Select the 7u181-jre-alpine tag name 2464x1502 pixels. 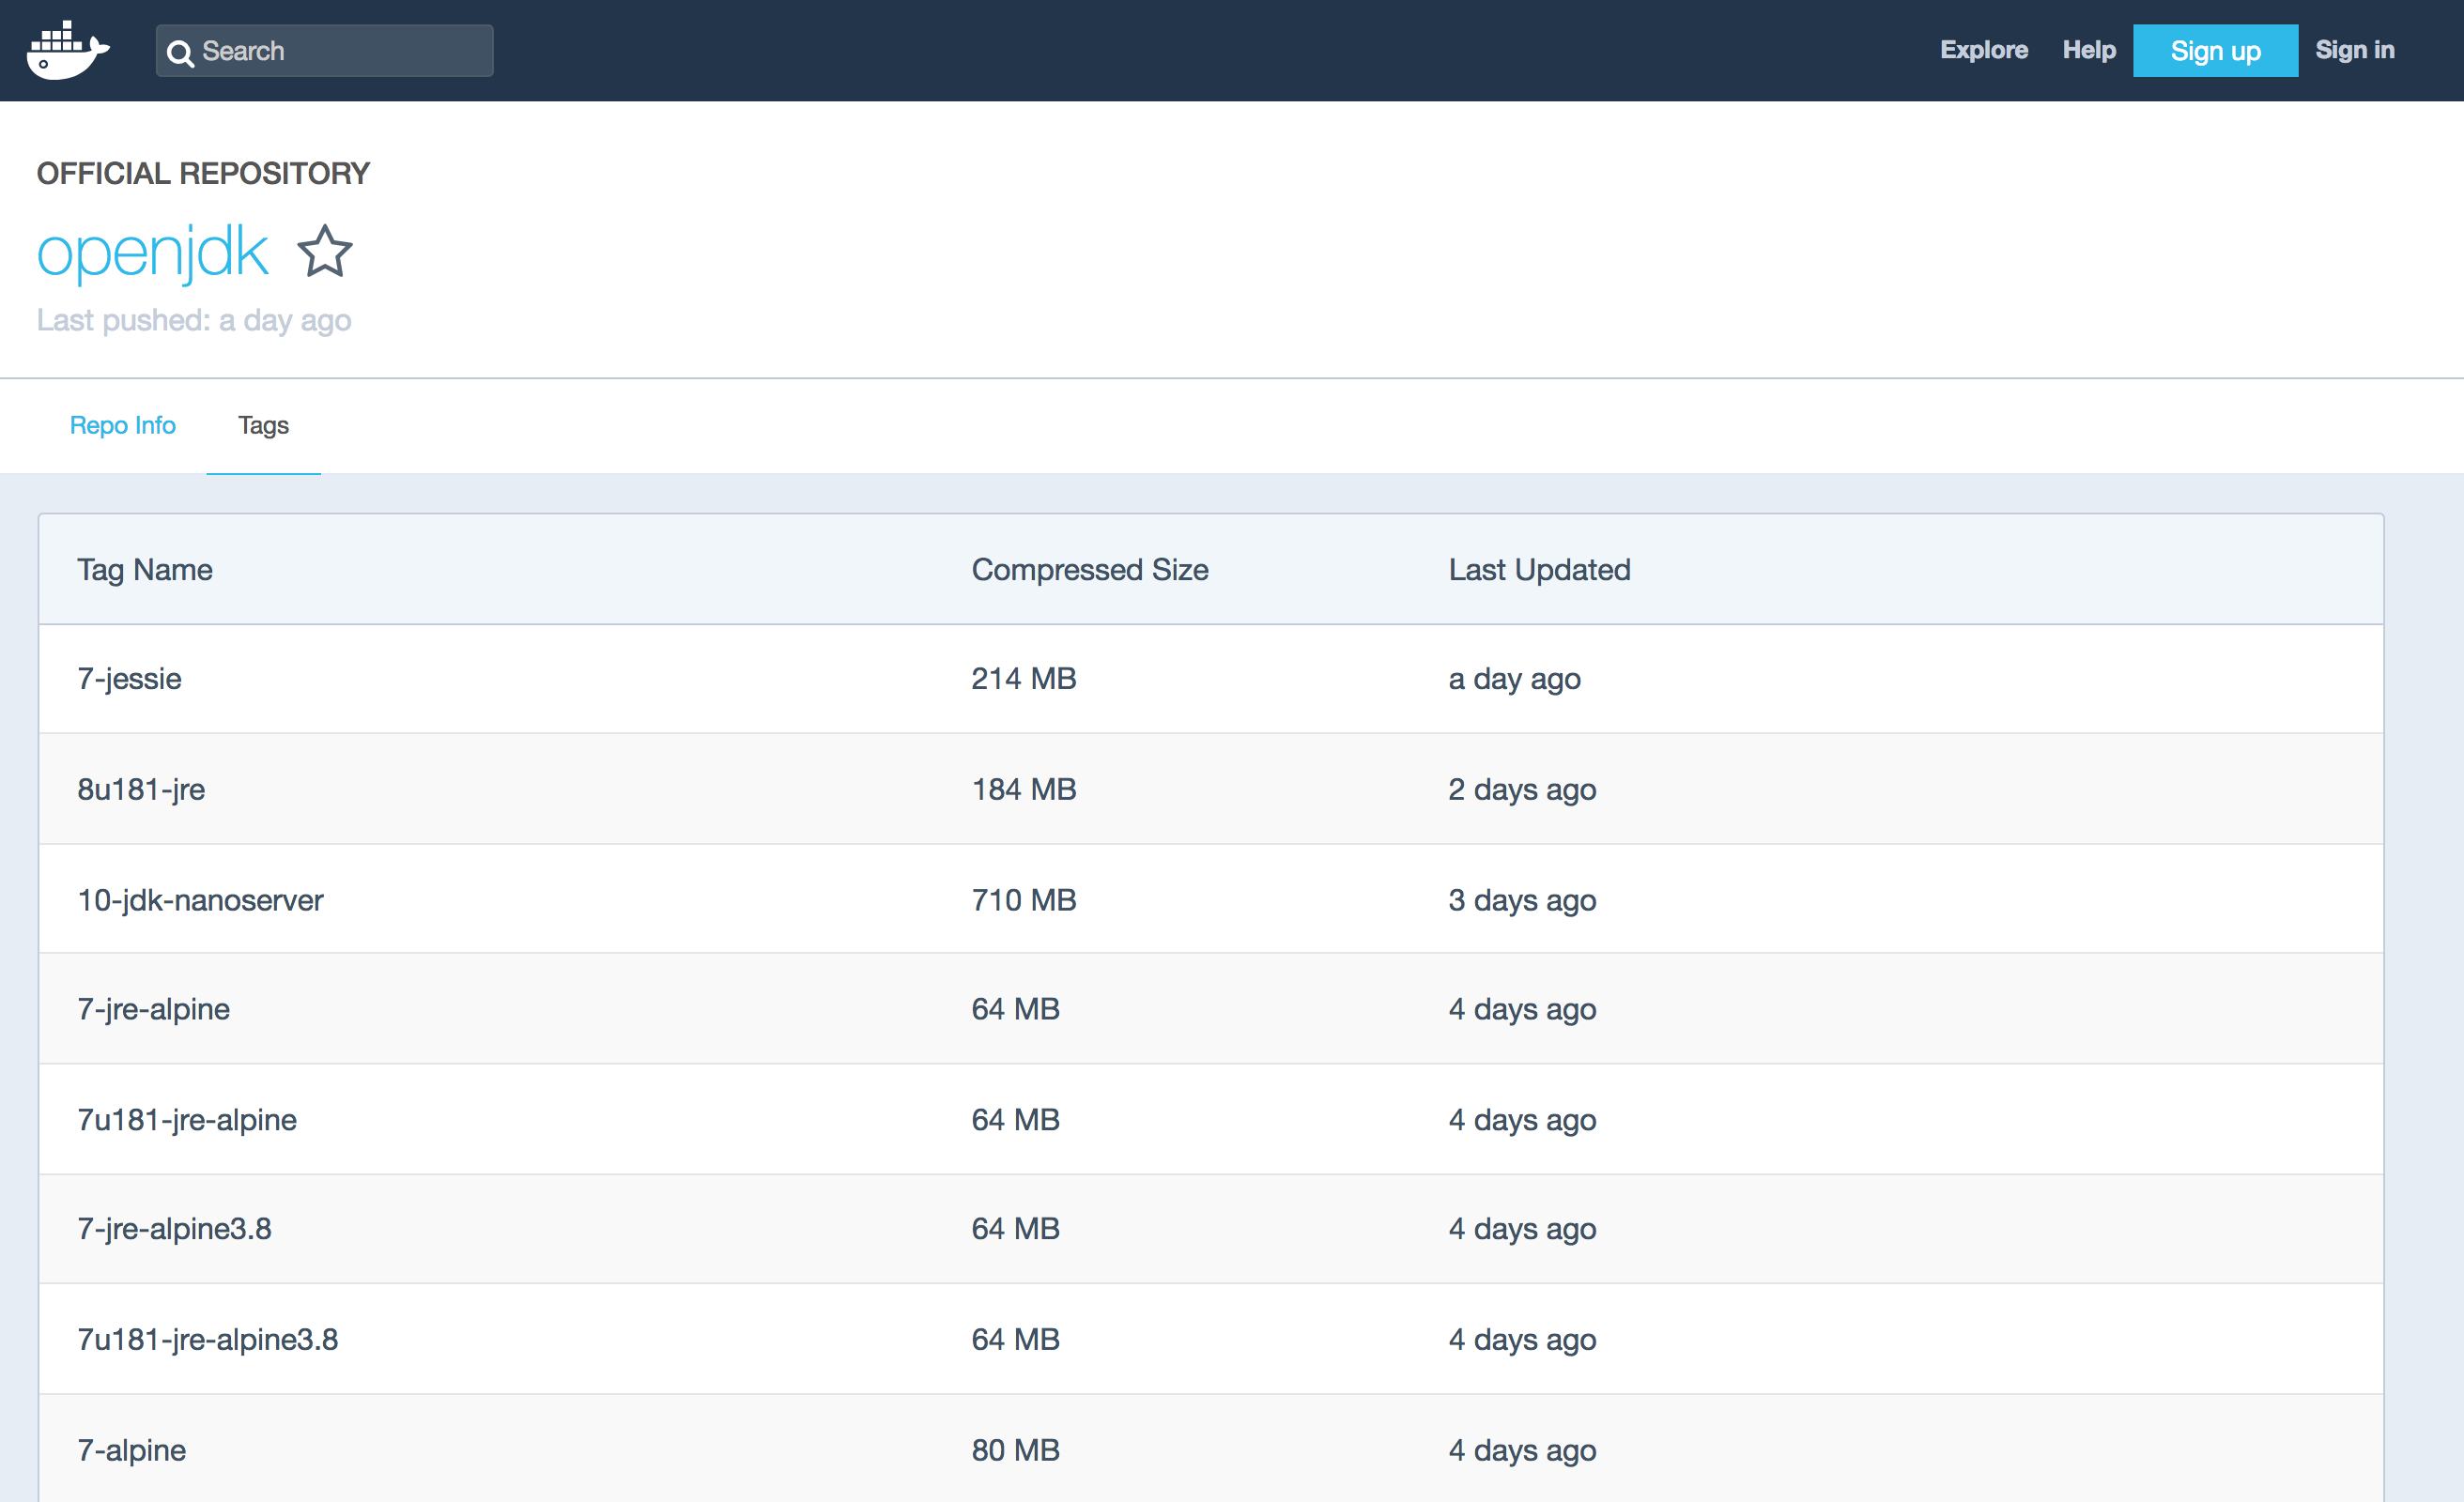187,1120
